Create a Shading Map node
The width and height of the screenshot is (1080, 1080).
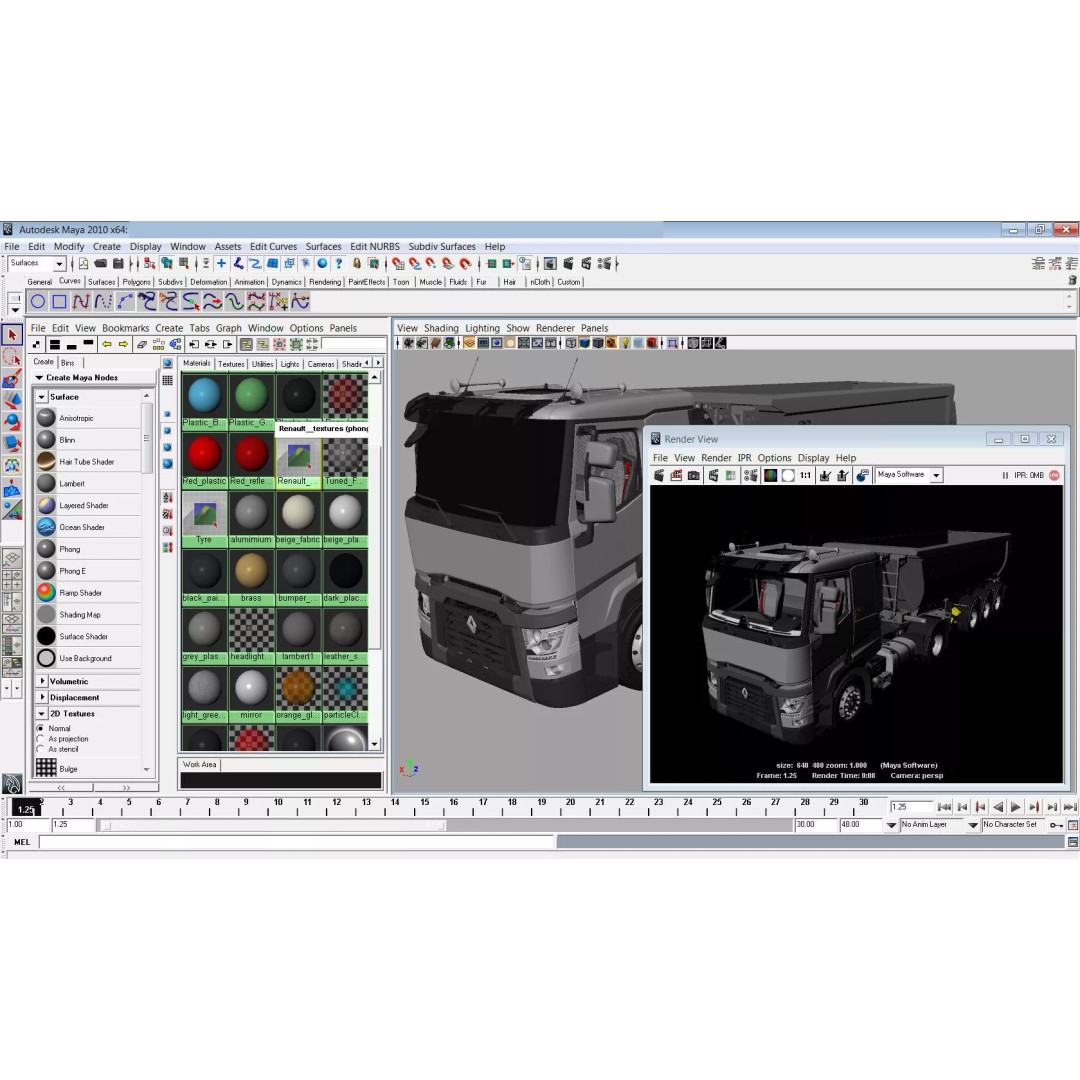(x=88, y=614)
